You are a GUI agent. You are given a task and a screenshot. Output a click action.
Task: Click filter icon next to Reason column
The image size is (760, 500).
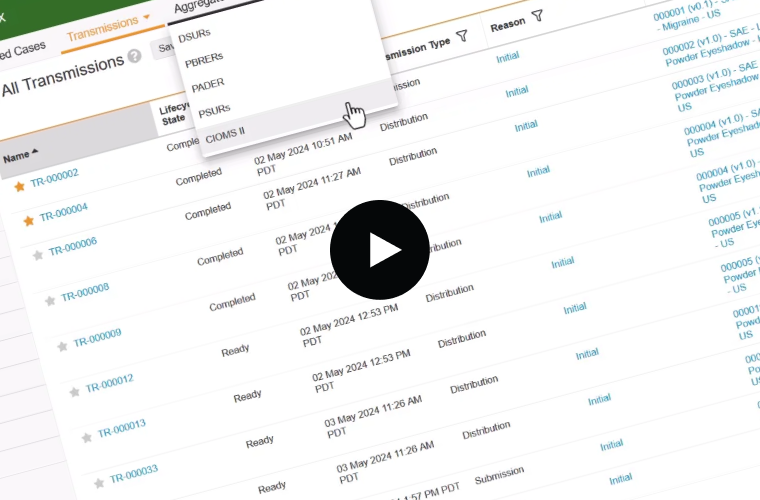pyautogui.click(x=537, y=16)
